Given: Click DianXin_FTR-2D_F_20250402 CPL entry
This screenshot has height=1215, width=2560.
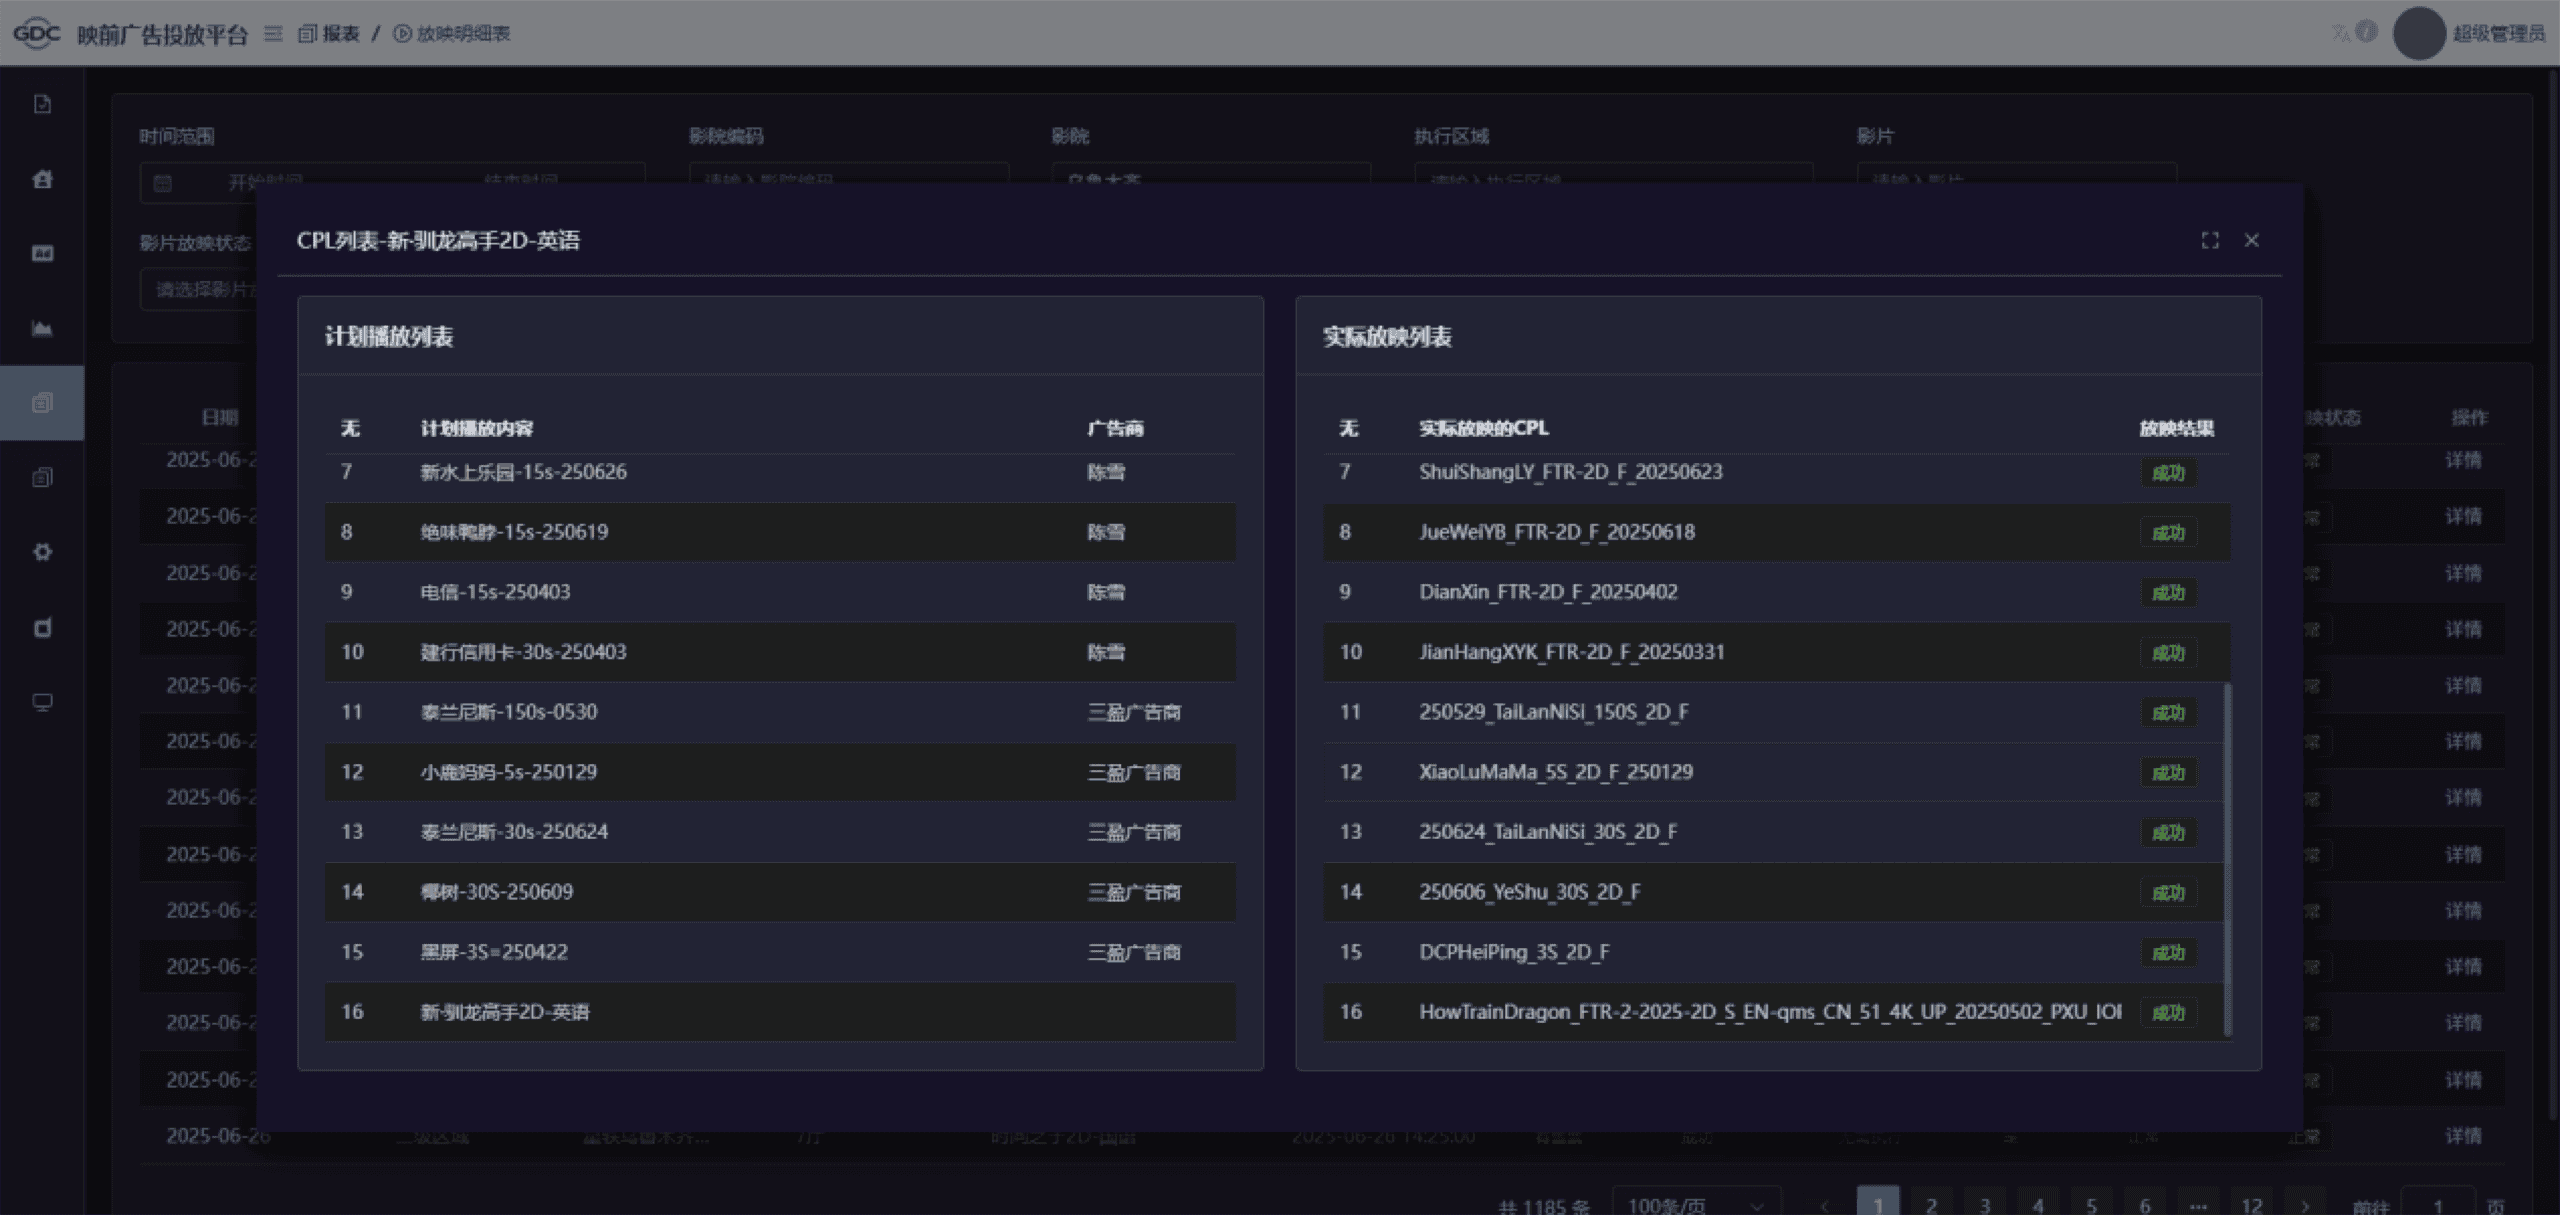Looking at the screenshot, I should [1548, 592].
